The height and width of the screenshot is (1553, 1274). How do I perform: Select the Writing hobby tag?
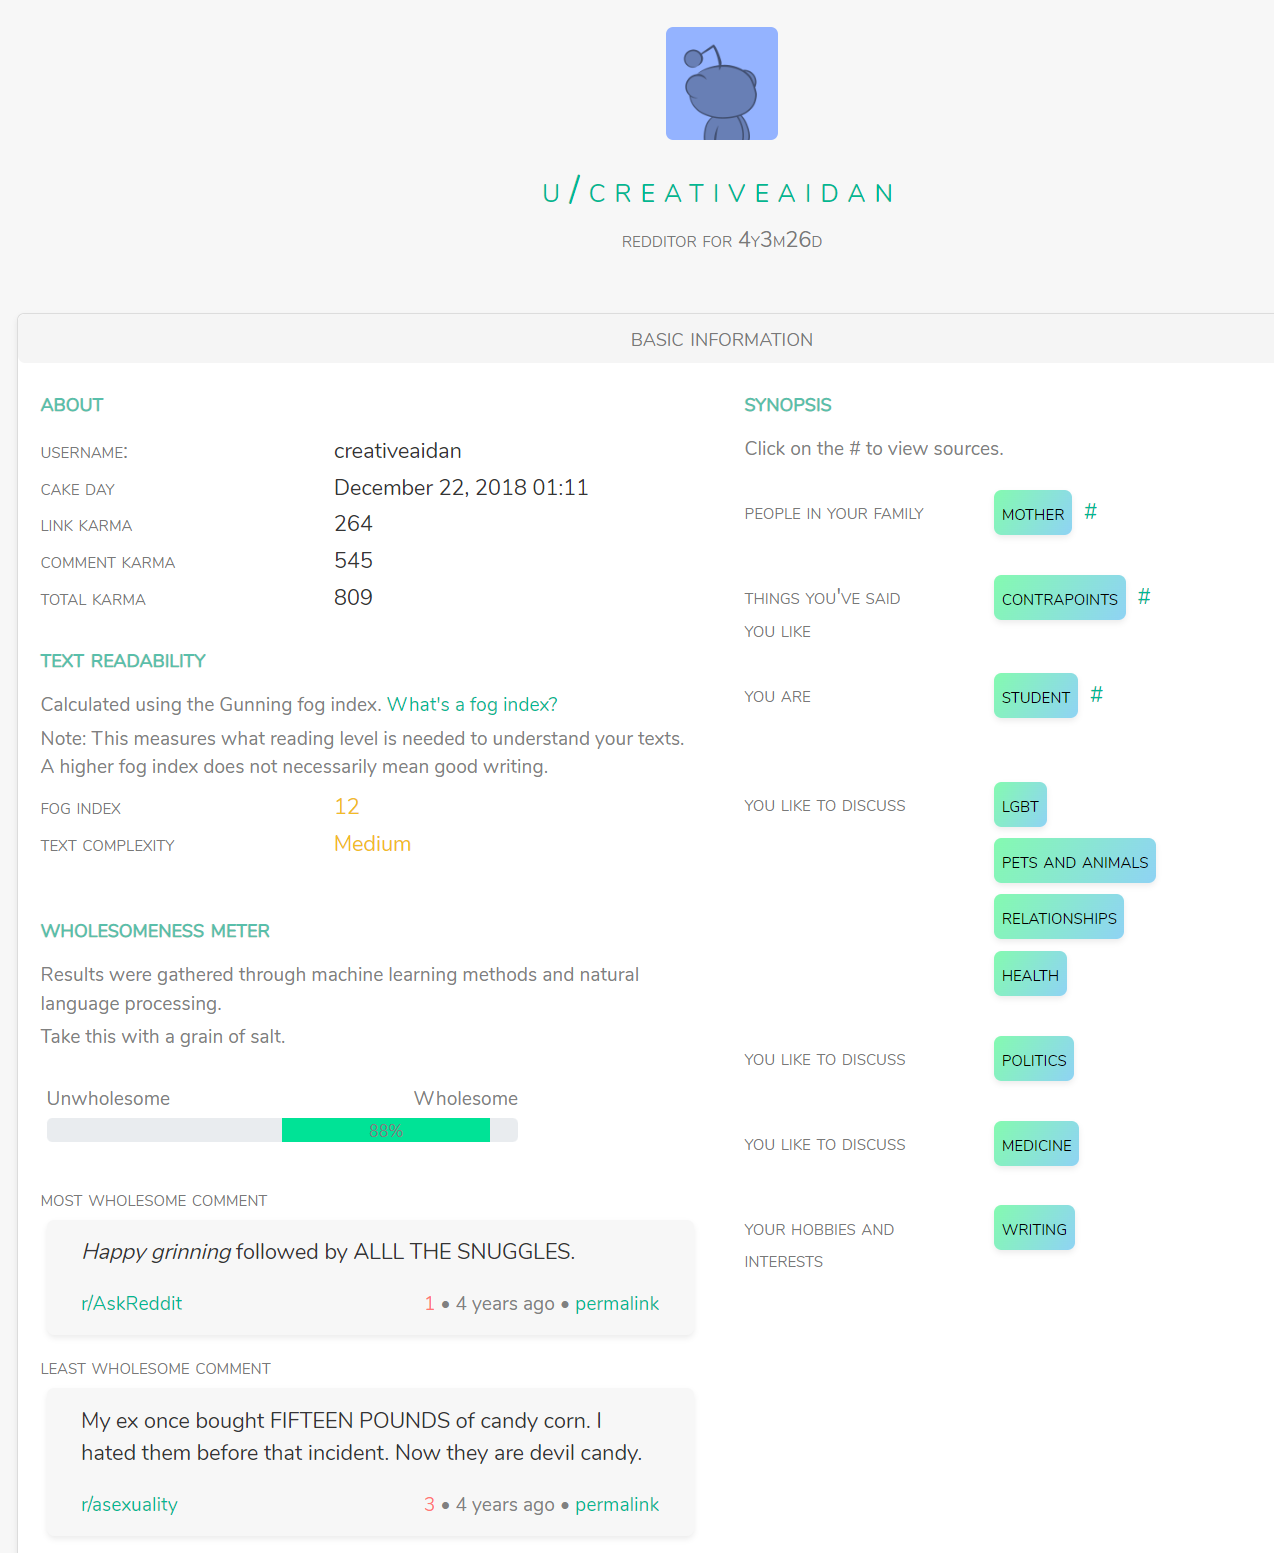pos(1034,1228)
